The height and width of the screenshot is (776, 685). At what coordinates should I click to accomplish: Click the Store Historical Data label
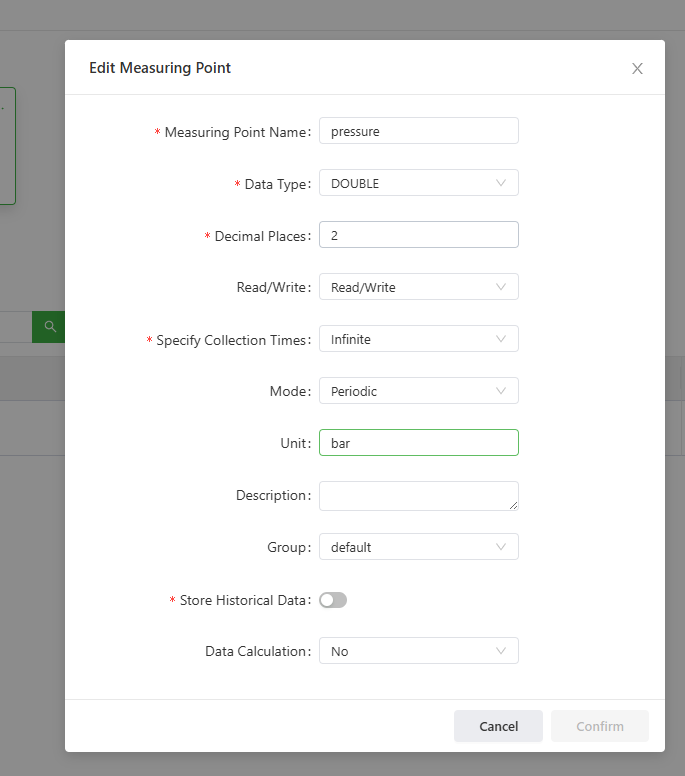click(x=245, y=600)
